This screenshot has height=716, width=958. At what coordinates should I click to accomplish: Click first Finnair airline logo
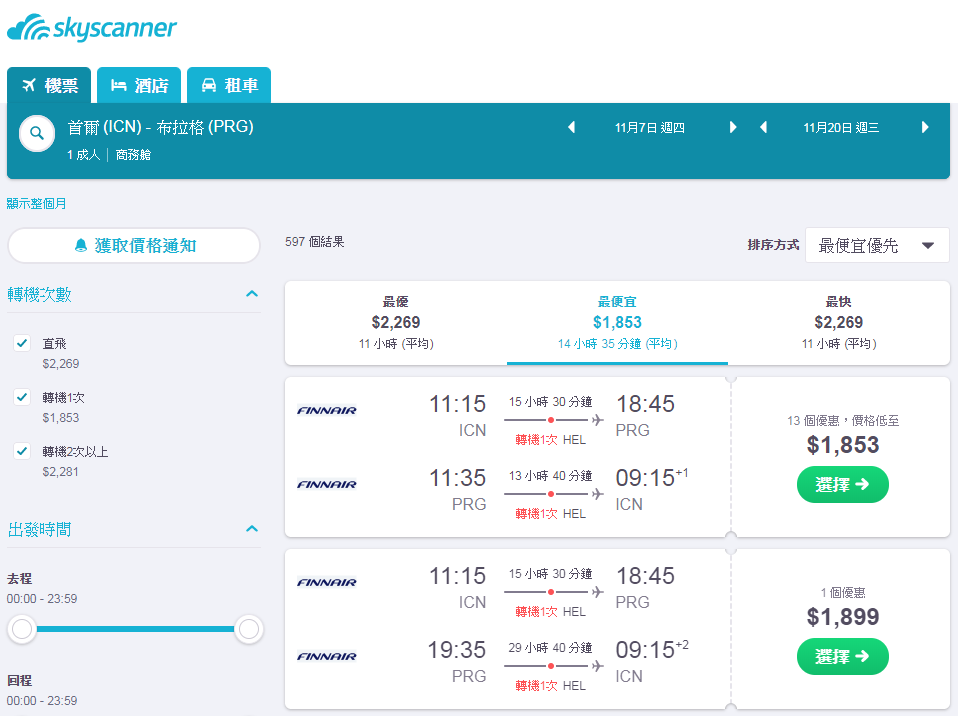point(326,410)
